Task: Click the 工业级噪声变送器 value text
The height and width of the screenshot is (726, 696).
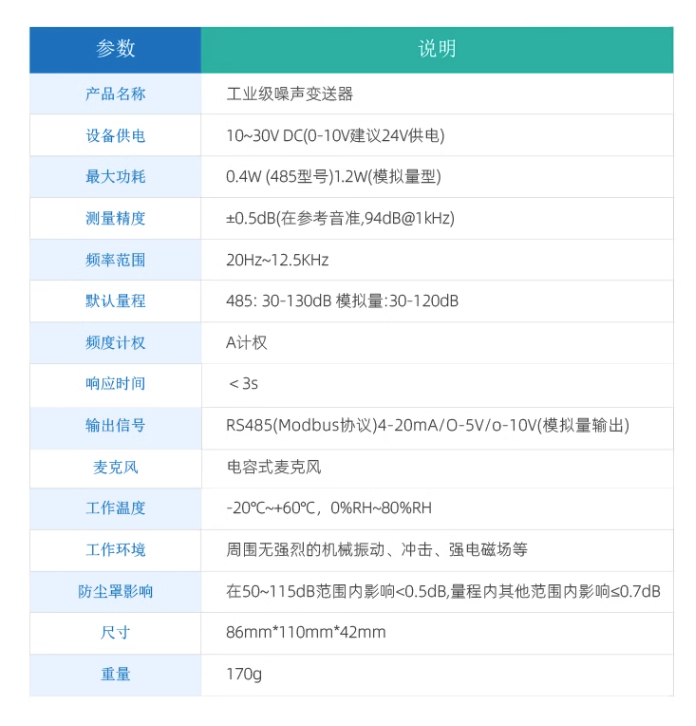Action: 290,94
